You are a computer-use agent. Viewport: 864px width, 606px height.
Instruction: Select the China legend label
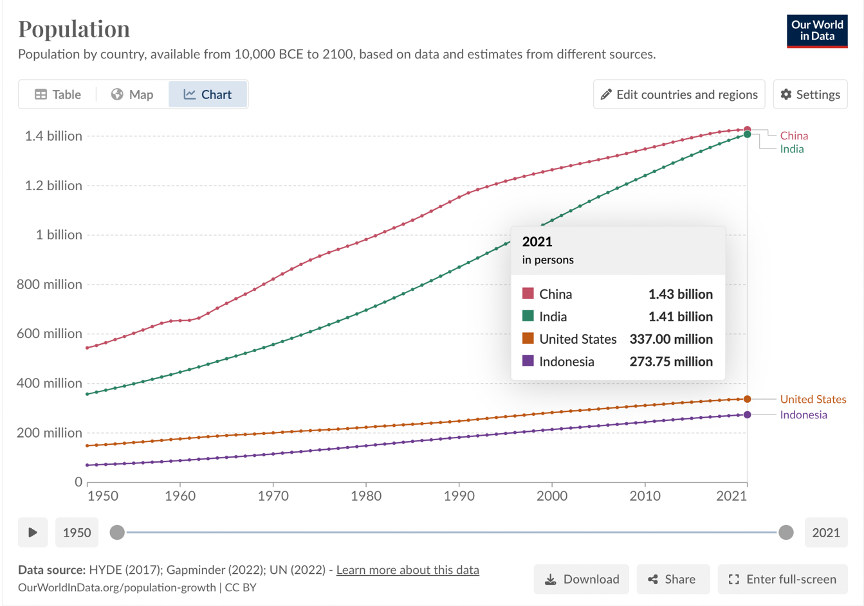pos(794,136)
